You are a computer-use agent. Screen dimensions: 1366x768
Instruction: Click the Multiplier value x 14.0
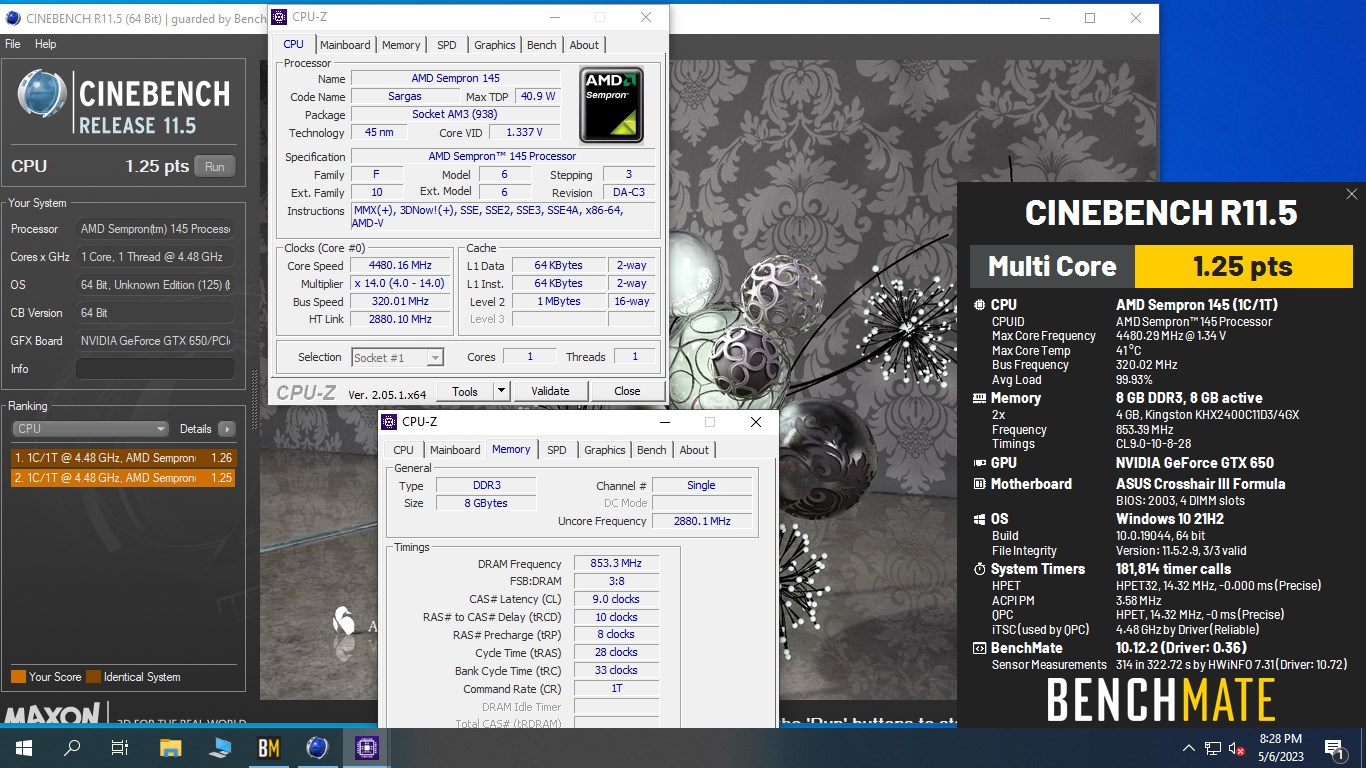401,283
